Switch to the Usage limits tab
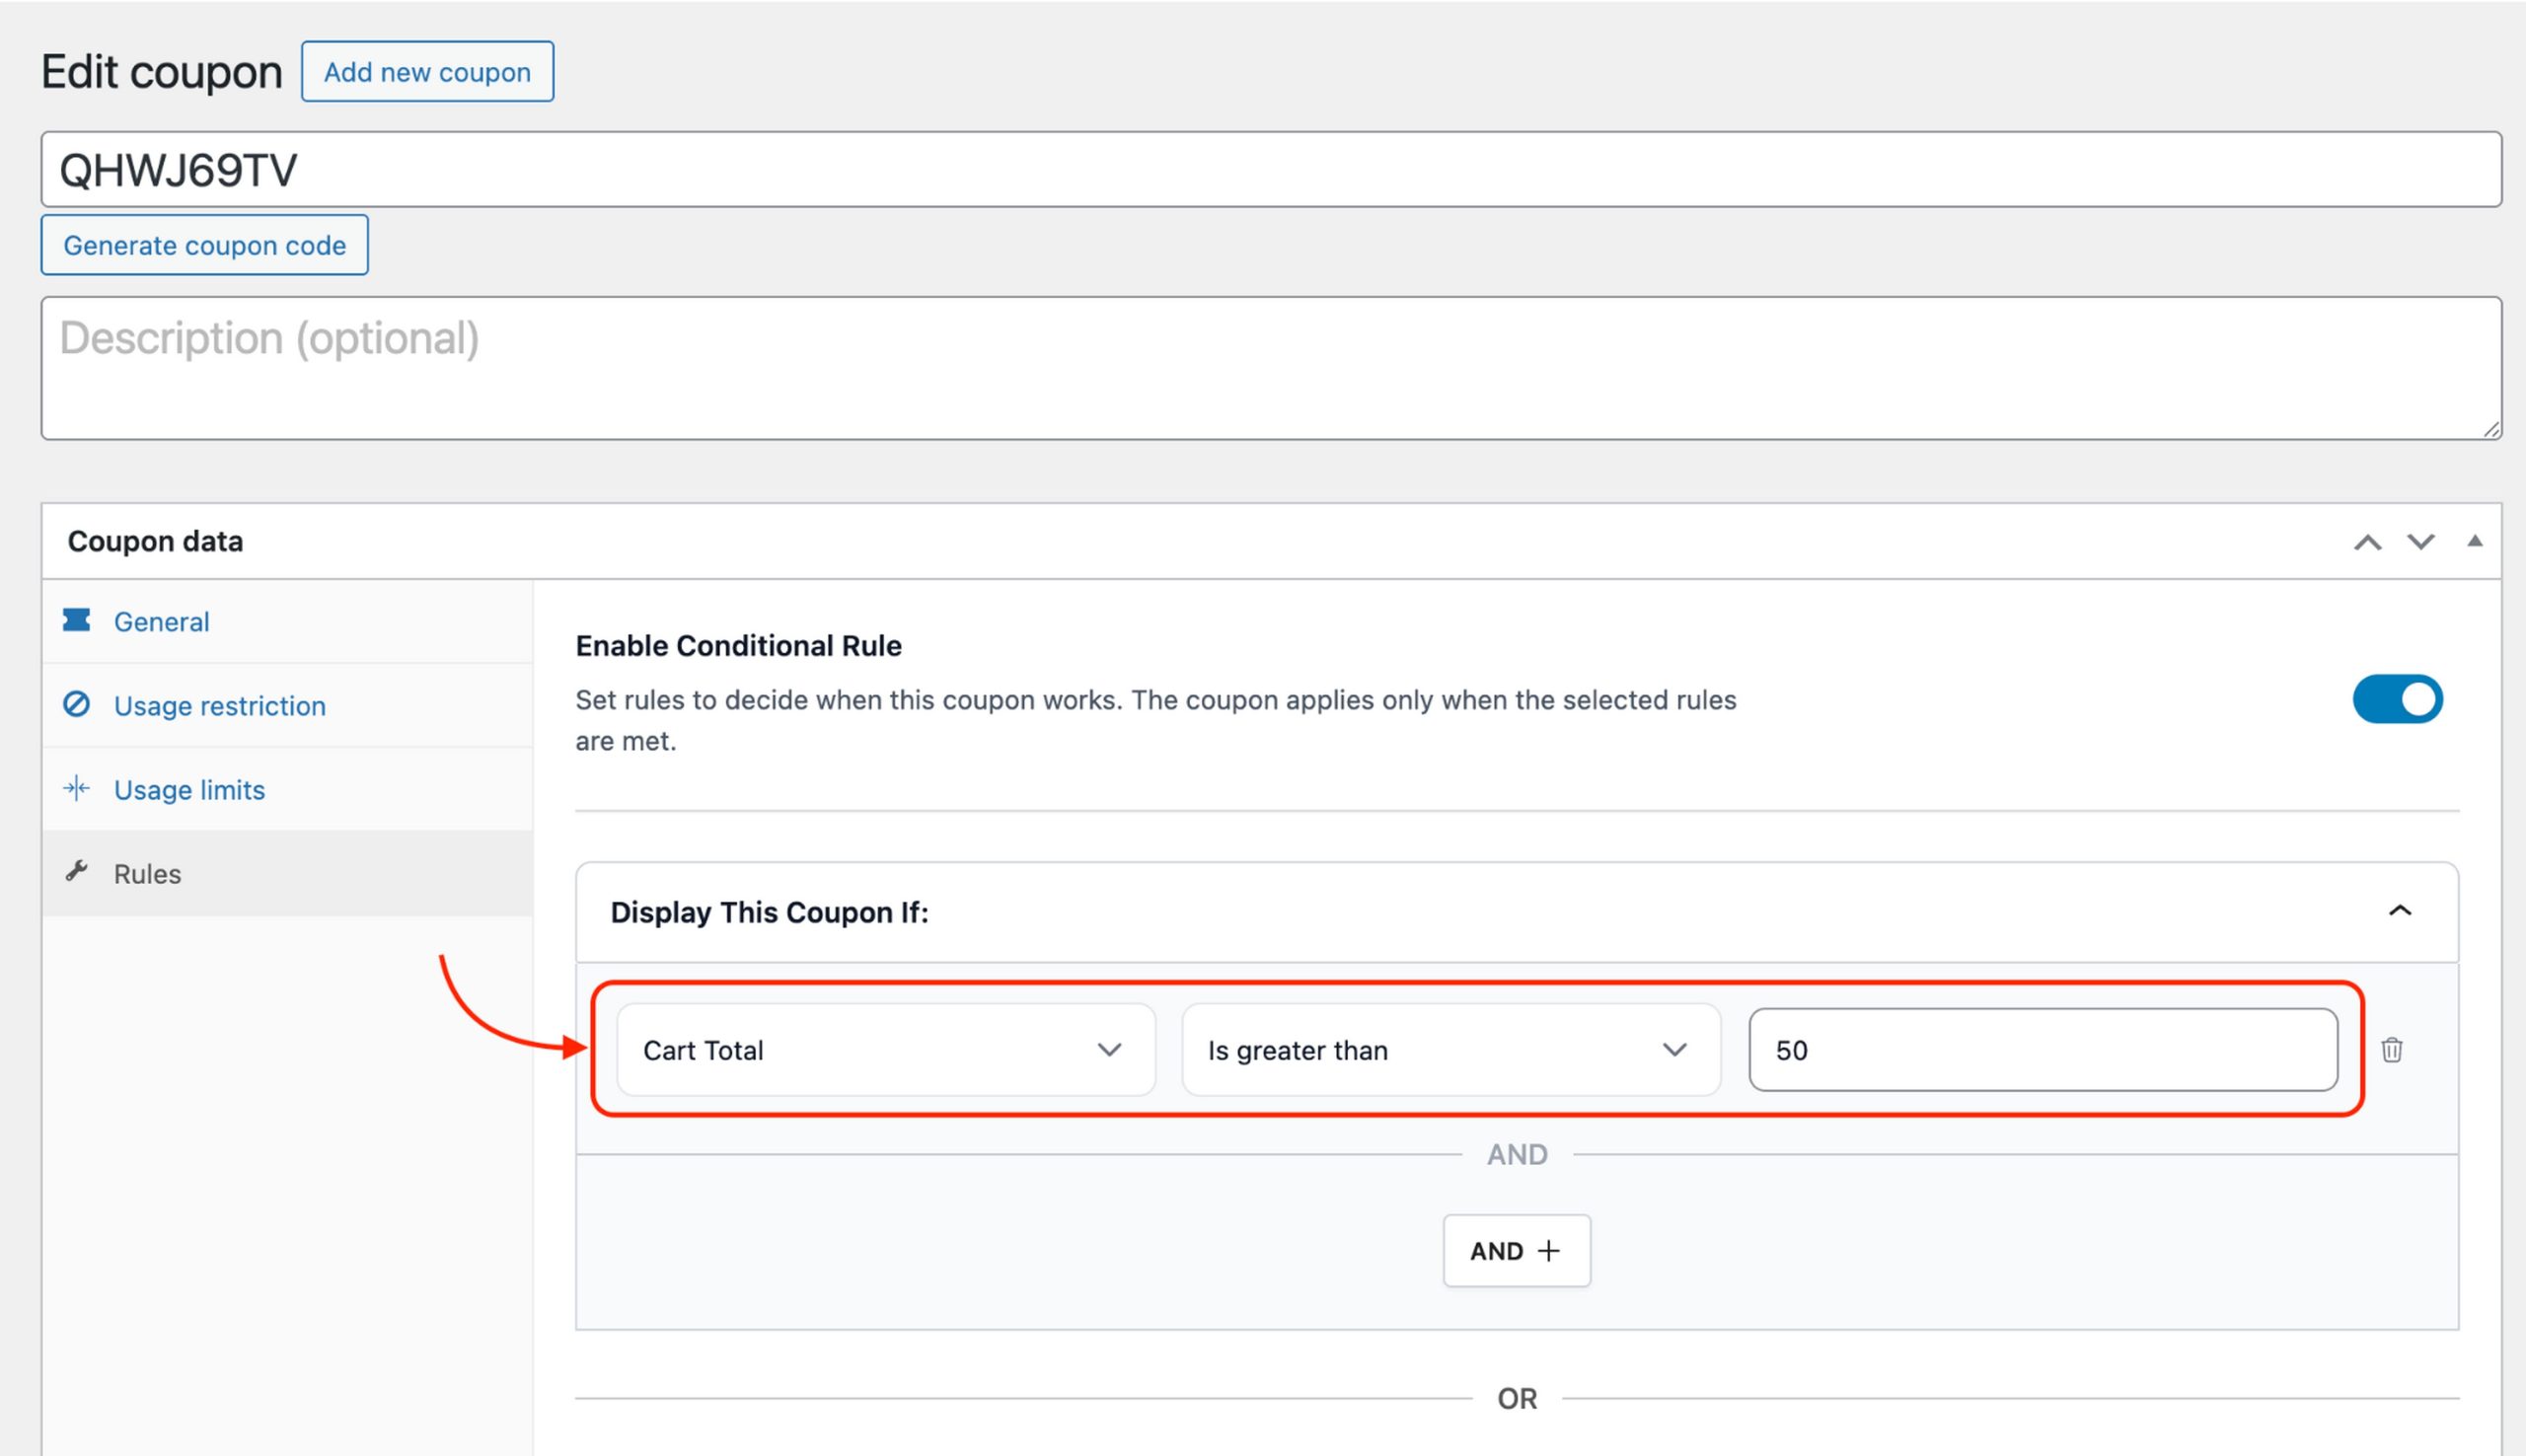This screenshot has width=2526, height=1456. [189, 788]
